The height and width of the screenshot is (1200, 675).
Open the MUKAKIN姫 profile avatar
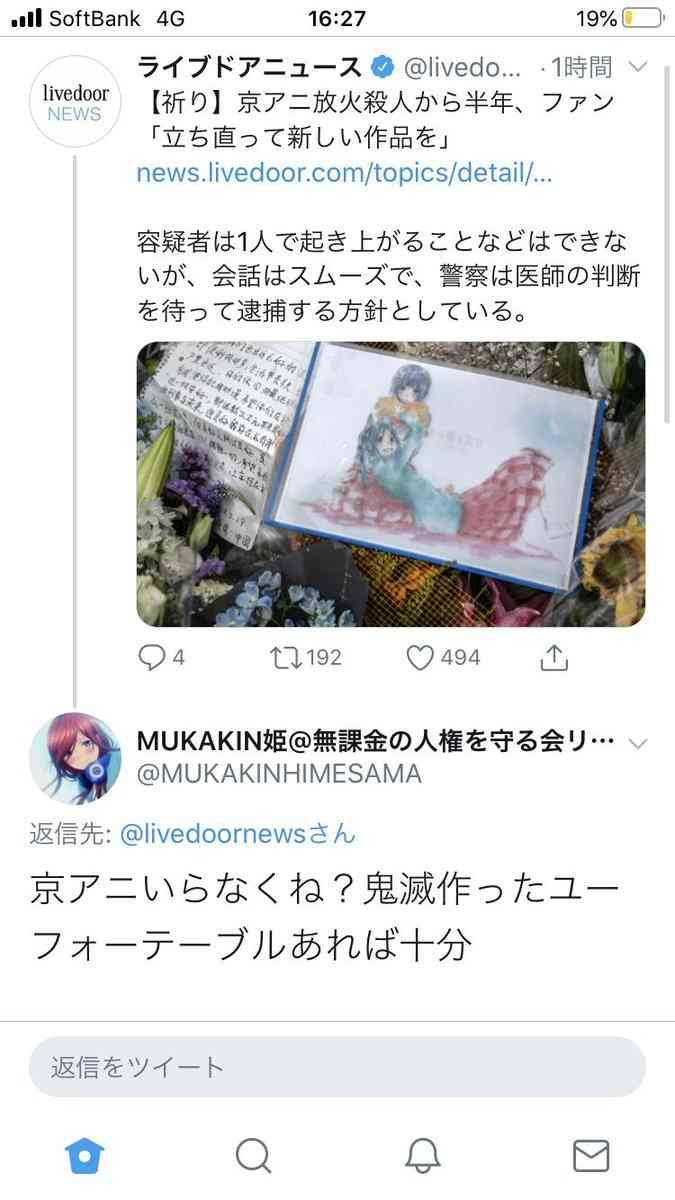click(x=74, y=758)
